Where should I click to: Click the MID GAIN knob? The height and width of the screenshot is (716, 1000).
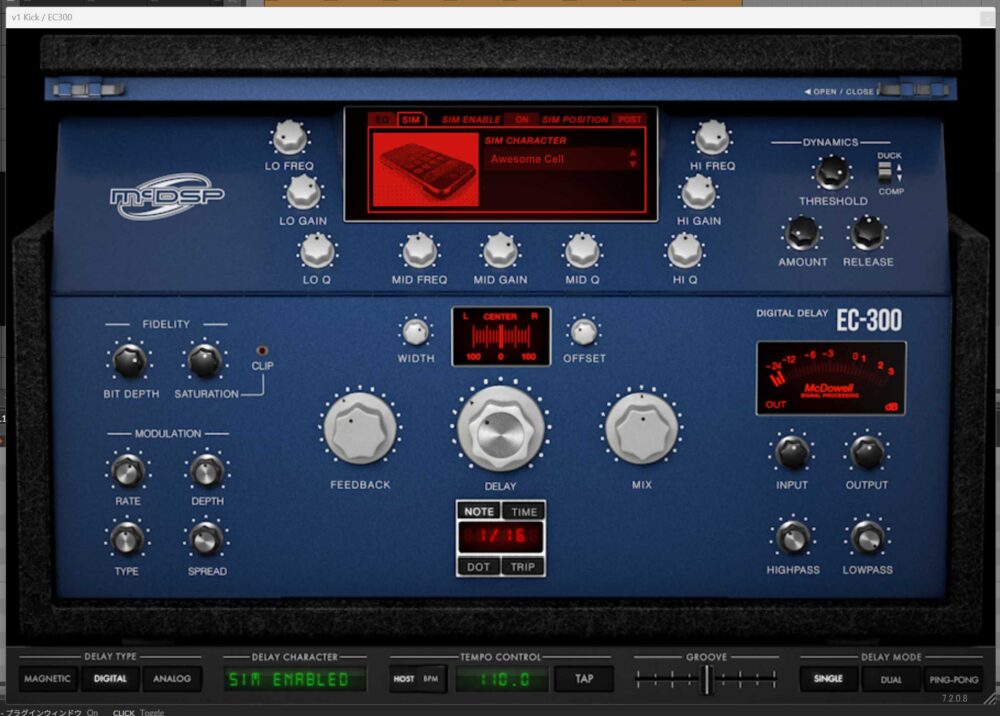(x=501, y=251)
